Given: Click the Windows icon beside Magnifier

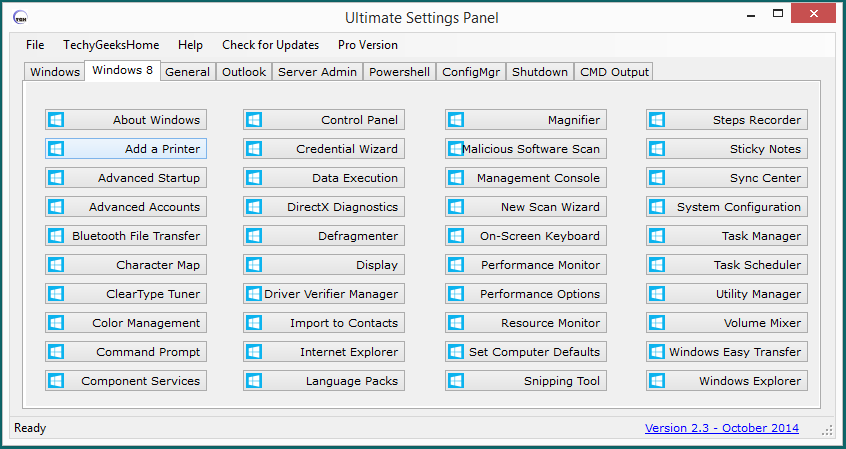Looking at the screenshot, I should pyautogui.click(x=456, y=120).
